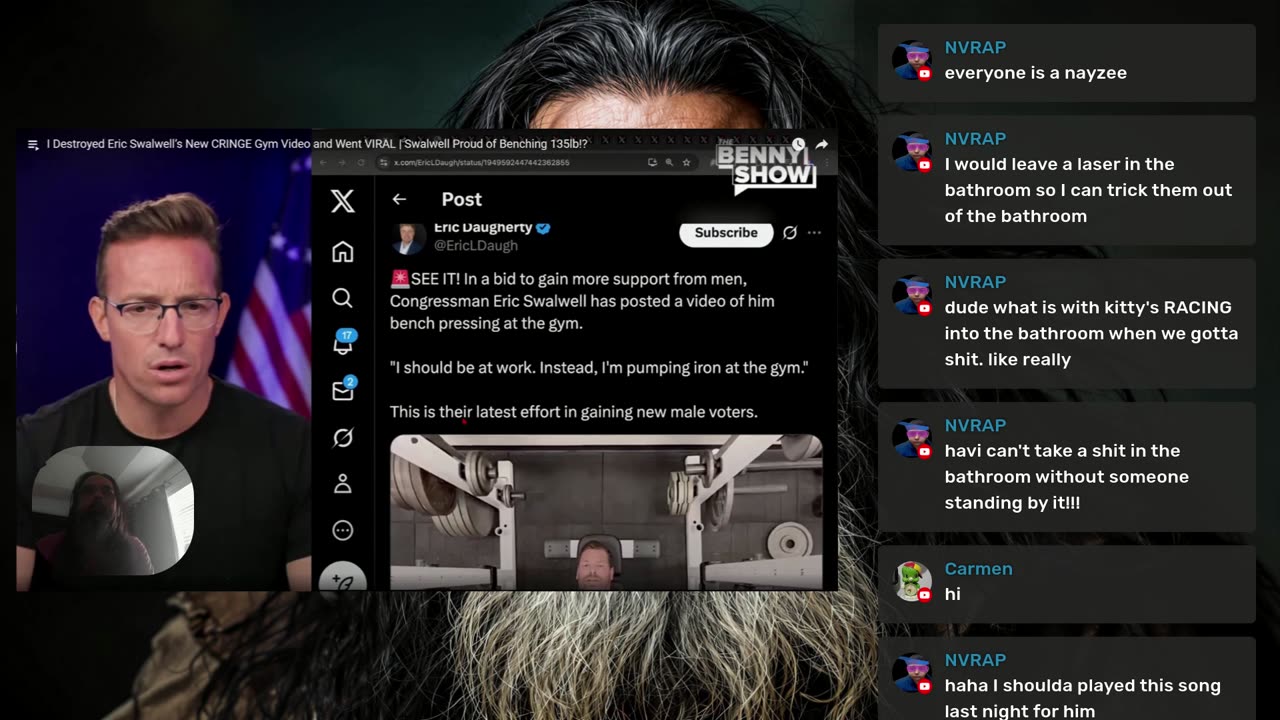Screen dimensions: 1280x720
Task: Click NVRAP avatar beside 'dude what is with kitty's' message
Action: coord(912,295)
